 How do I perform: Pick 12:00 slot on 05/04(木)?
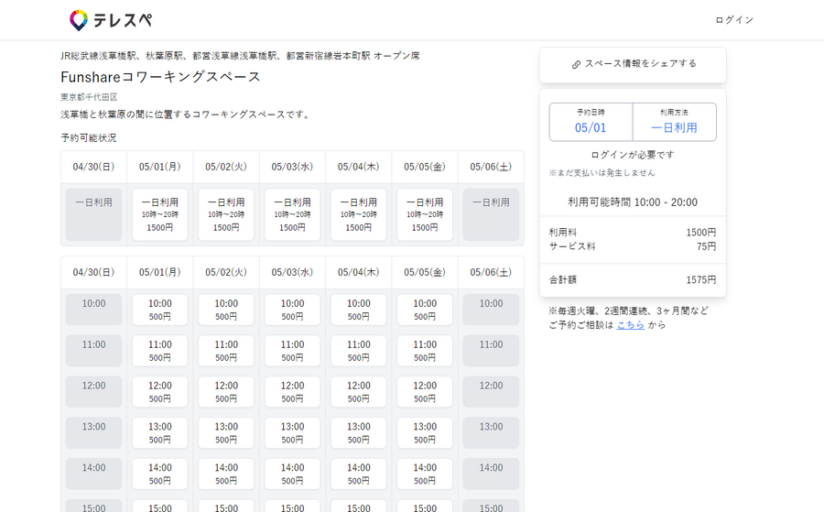coord(358,392)
